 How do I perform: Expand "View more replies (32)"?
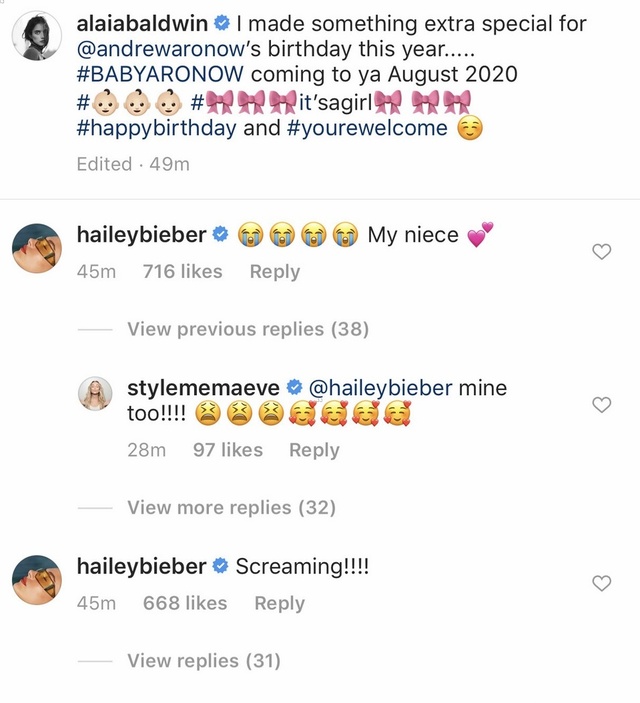[231, 508]
